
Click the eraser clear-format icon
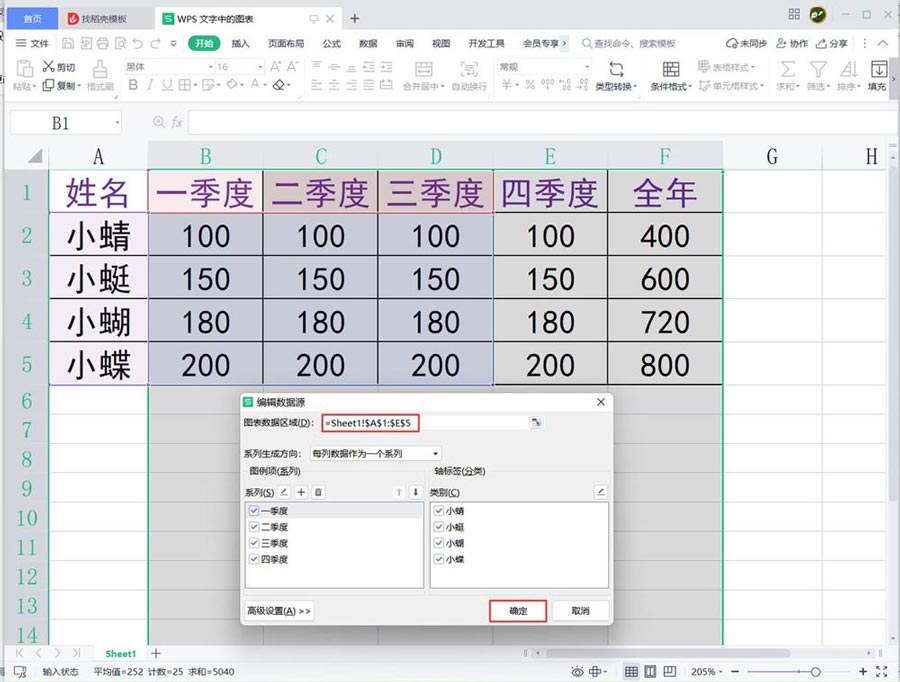click(278, 85)
